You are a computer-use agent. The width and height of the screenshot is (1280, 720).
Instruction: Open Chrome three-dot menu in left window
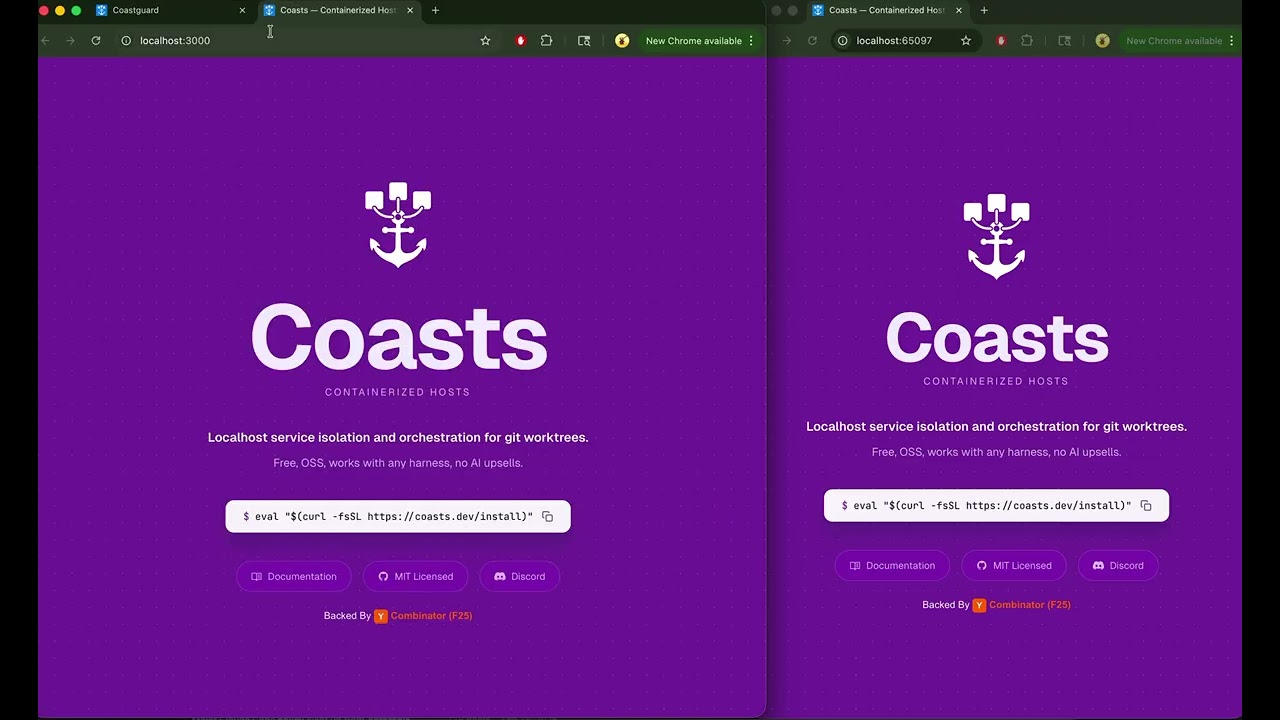(x=751, y=41)
